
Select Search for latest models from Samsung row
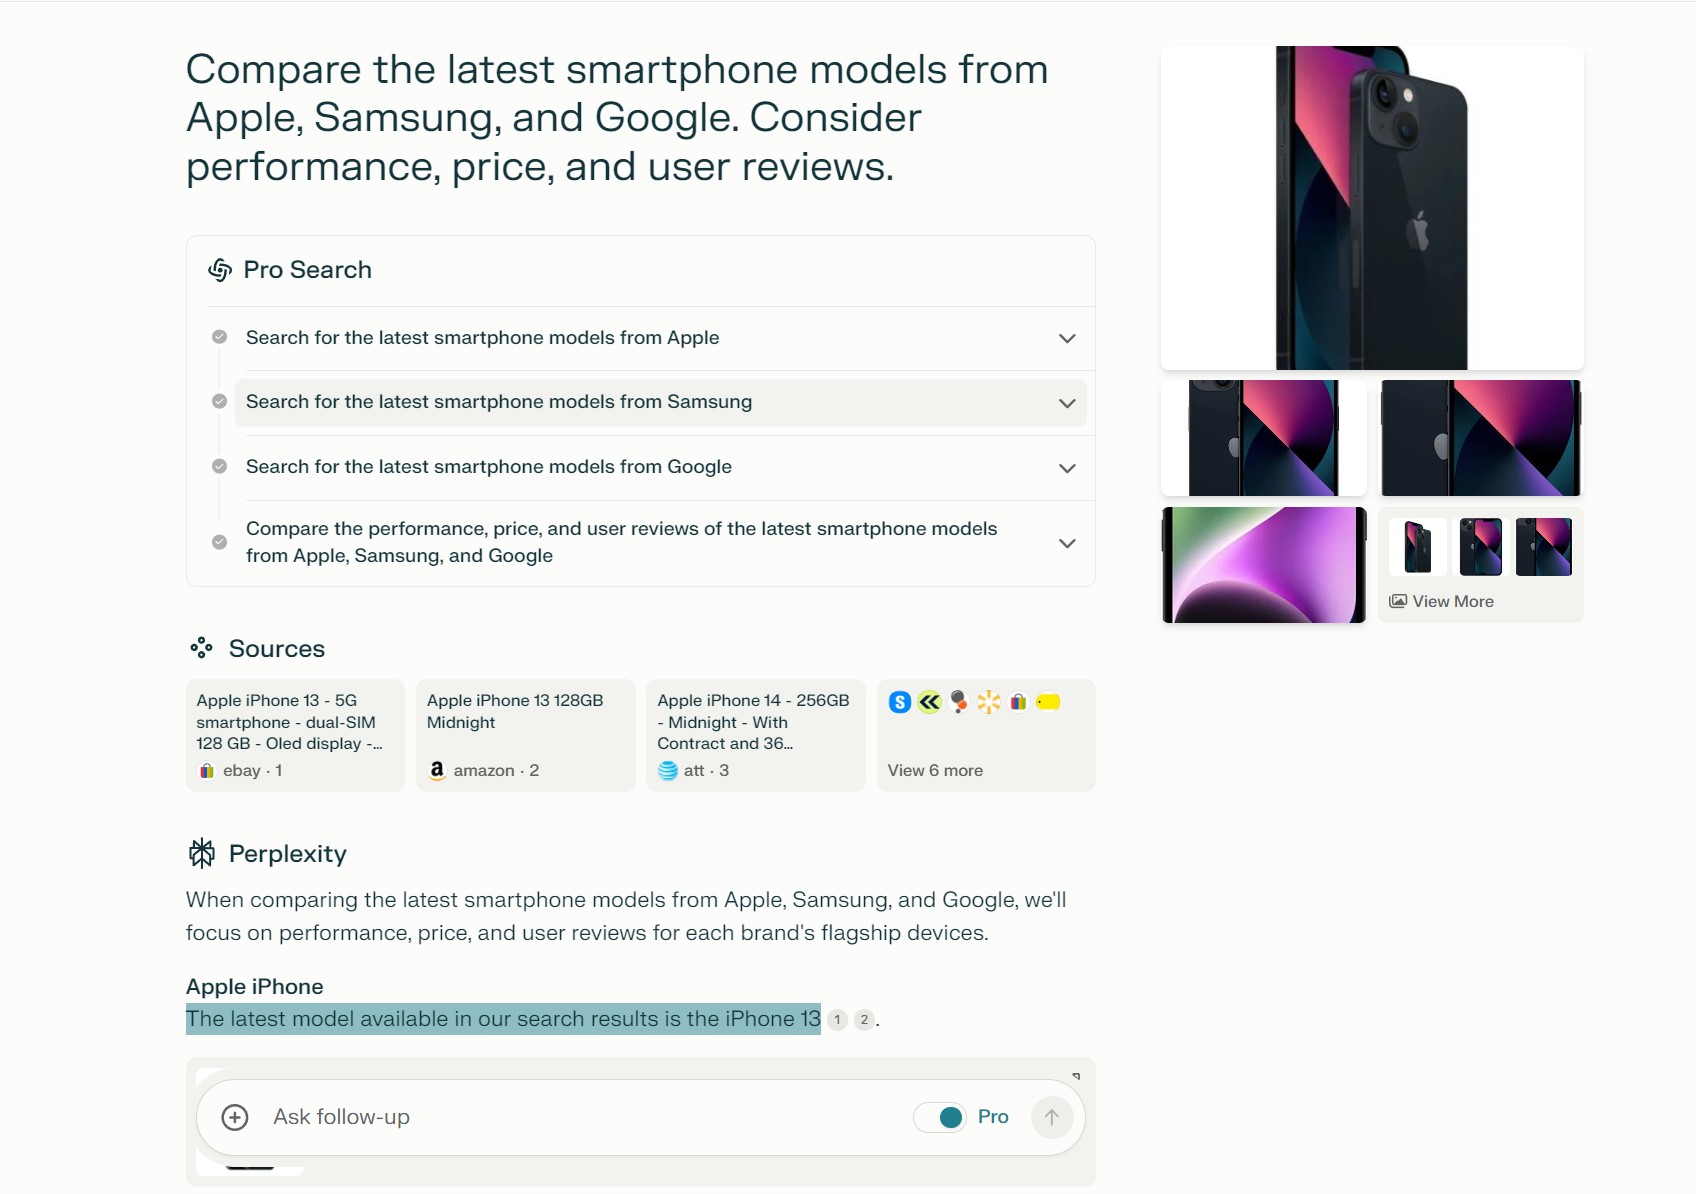660,402
